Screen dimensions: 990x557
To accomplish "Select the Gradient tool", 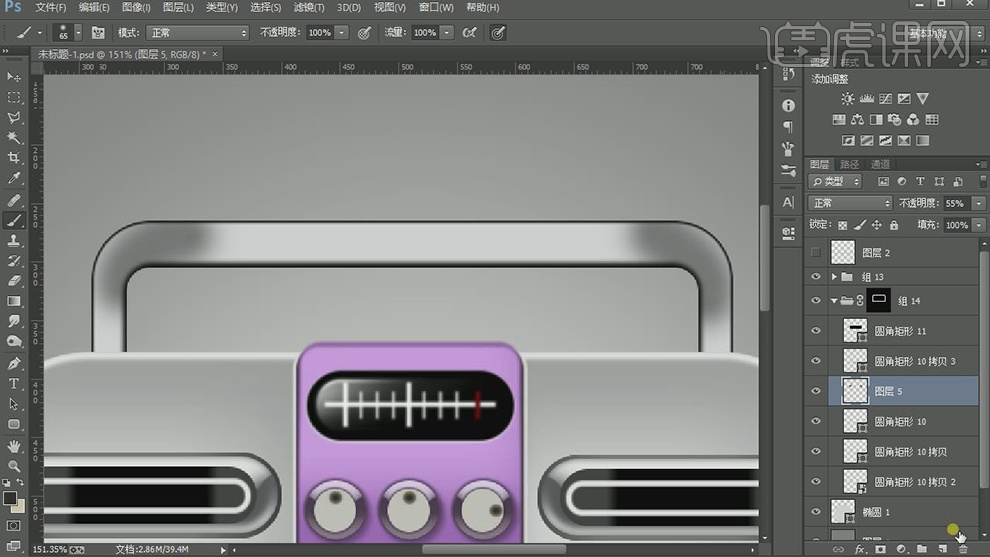I will (13, 301).
